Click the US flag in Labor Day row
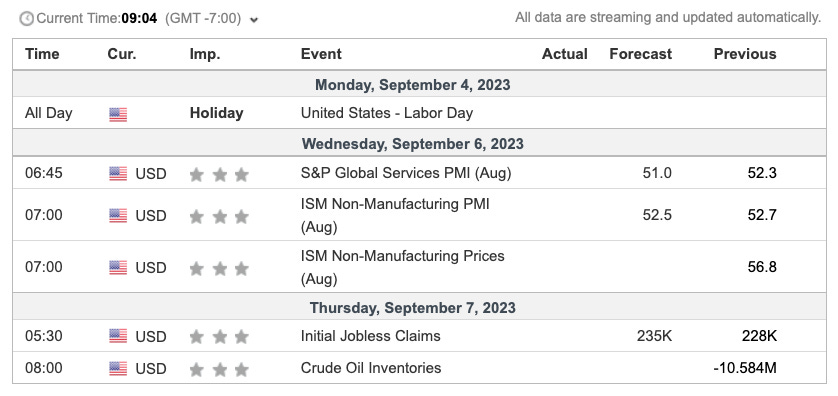 [118, 114]
